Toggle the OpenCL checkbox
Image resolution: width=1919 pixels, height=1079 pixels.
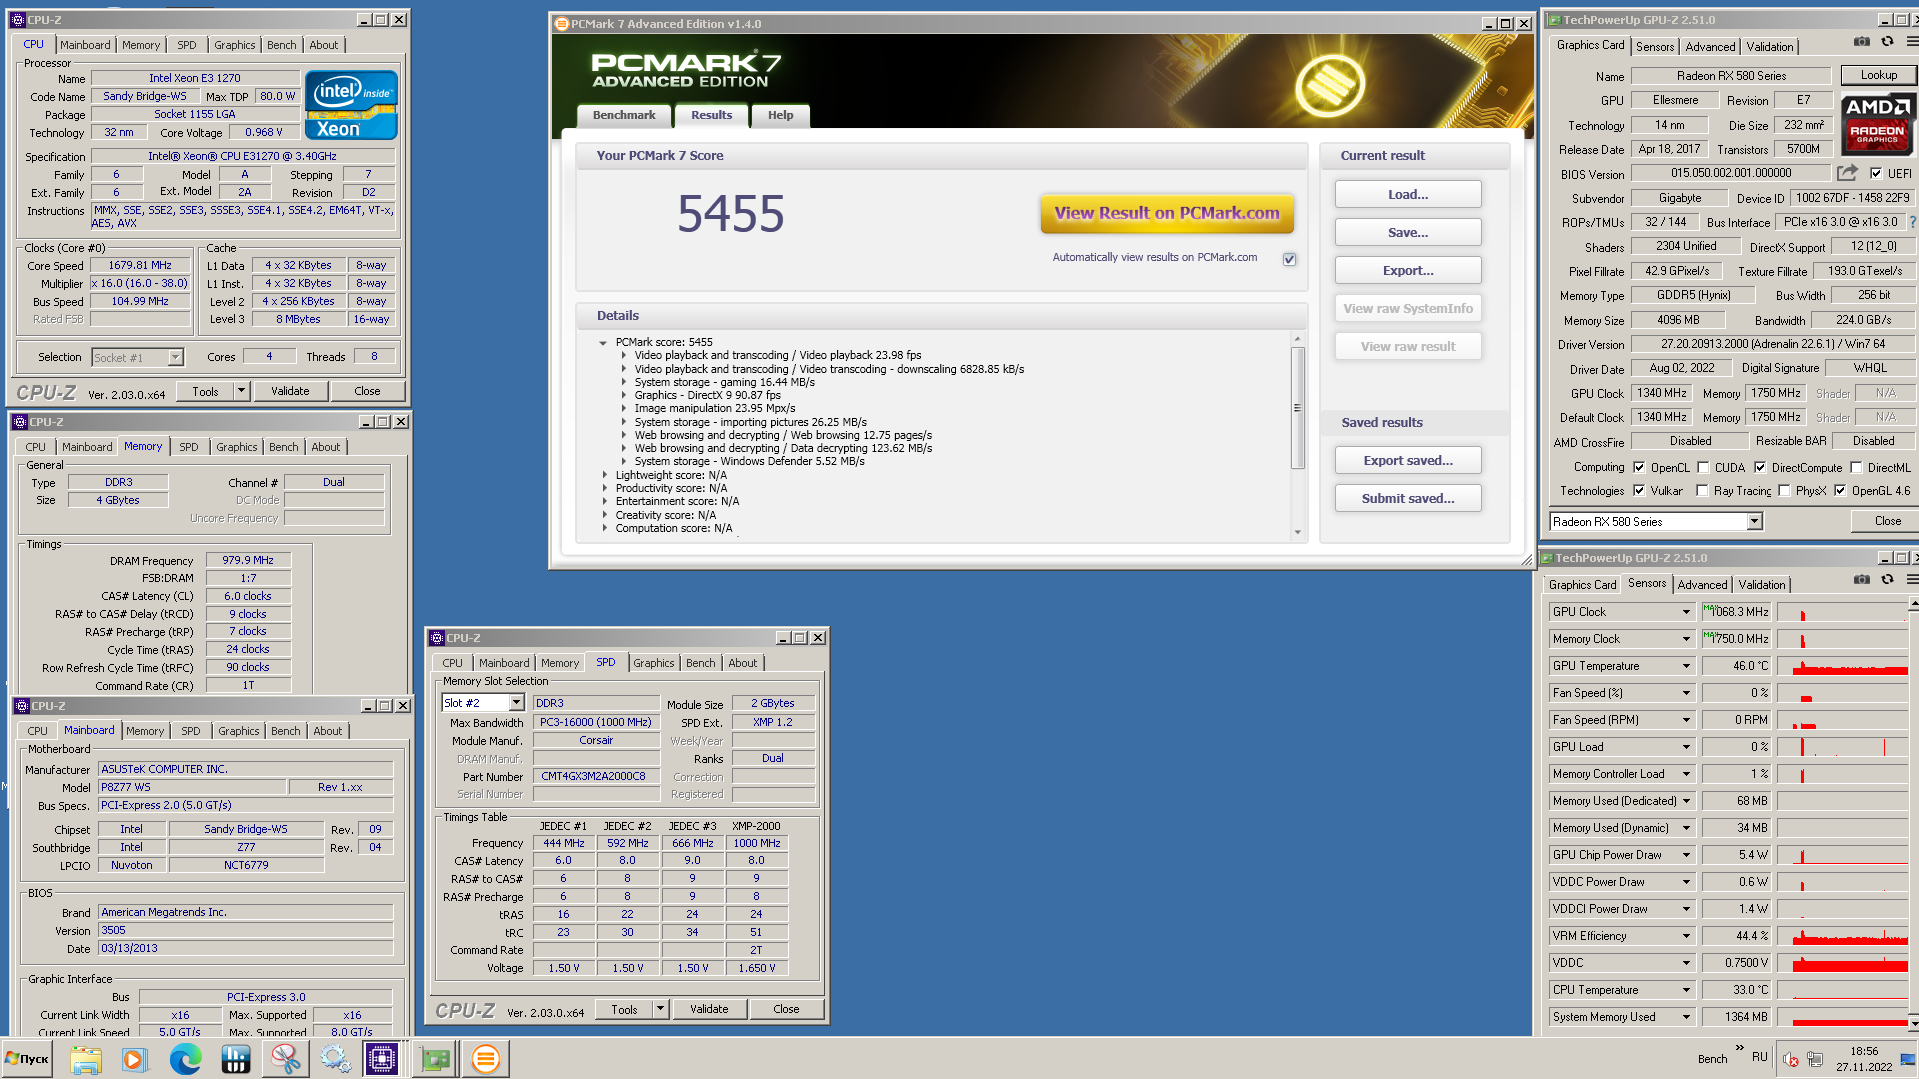(x=1639, y=467)
